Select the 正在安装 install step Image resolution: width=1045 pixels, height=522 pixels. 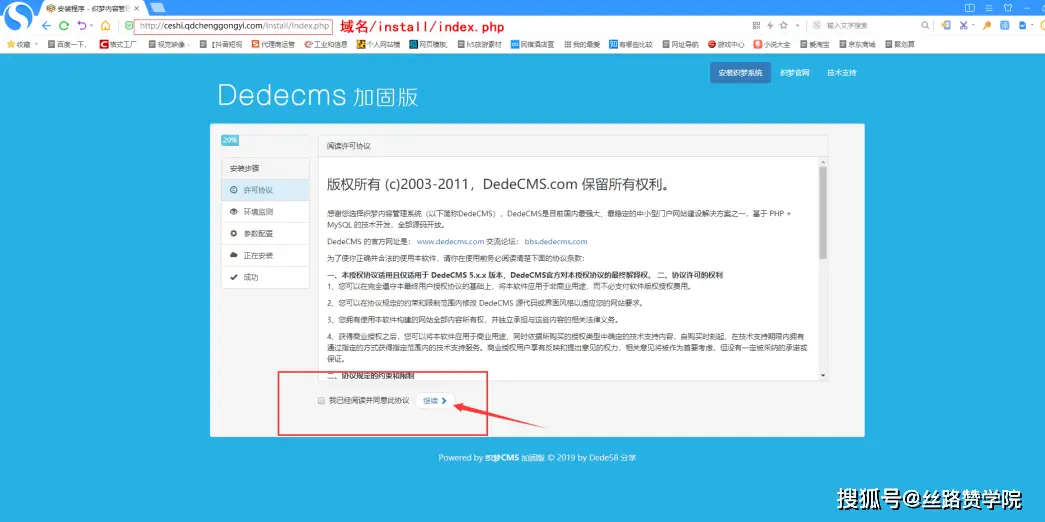pos(265,255)
